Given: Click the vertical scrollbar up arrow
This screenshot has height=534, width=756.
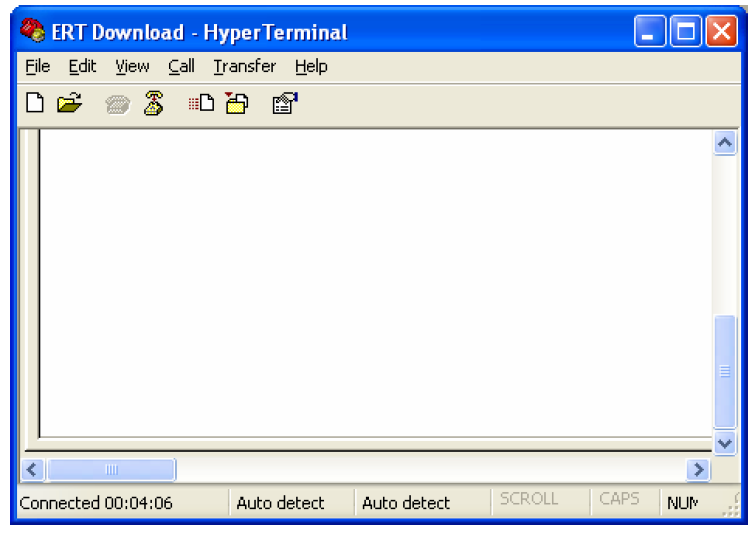Looking at the screenshot, I should pos(725,143).
